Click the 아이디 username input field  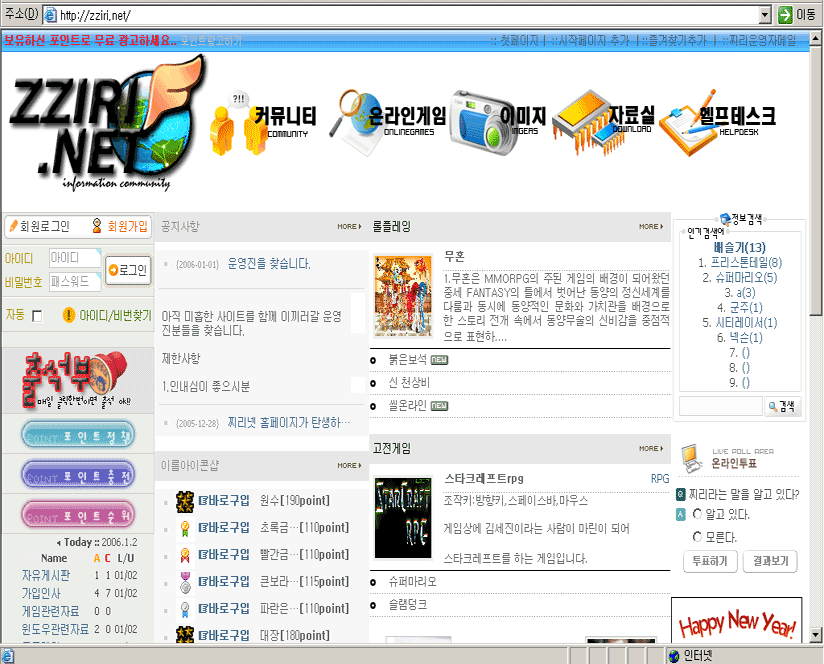[x=74, y=258]
